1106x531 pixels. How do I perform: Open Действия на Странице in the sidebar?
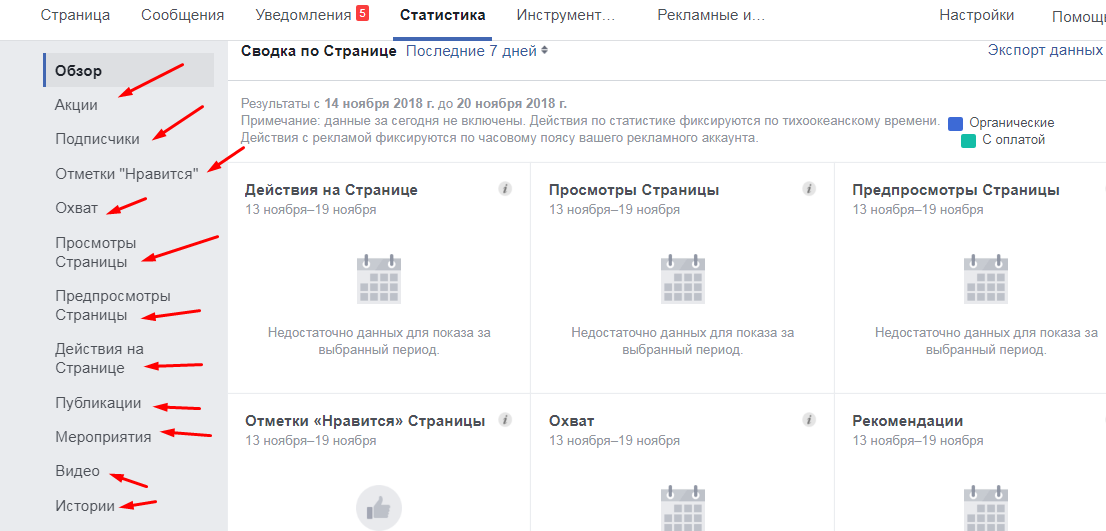point(99,358)
